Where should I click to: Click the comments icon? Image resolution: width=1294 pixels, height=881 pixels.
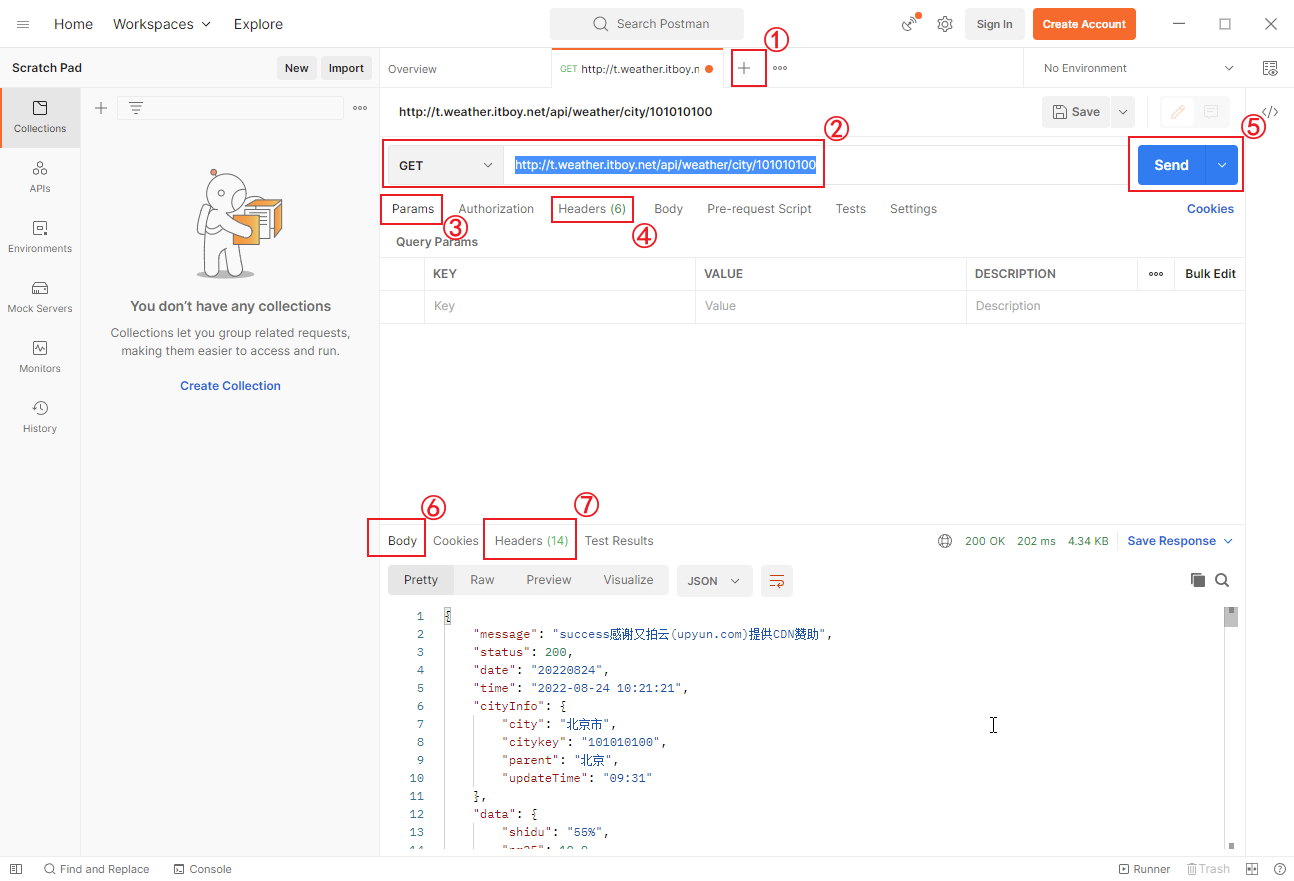1211,112
